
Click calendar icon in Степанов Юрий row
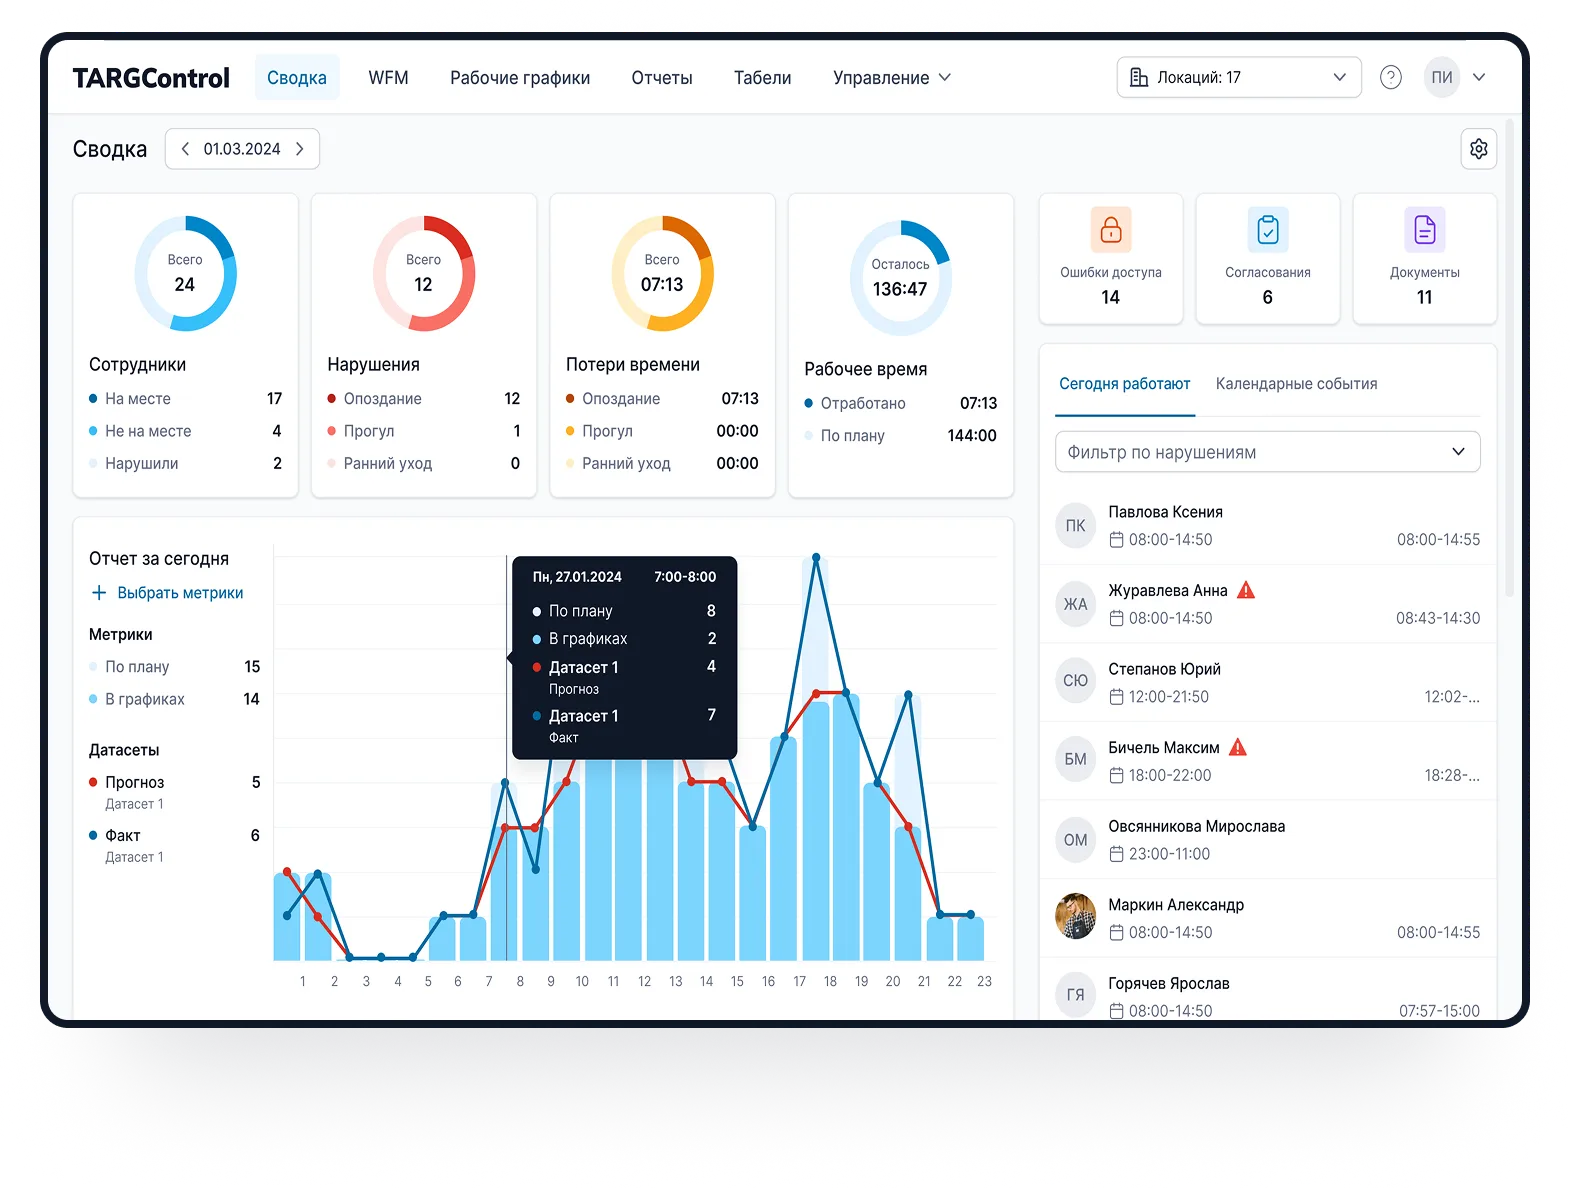click(1116, 697)
